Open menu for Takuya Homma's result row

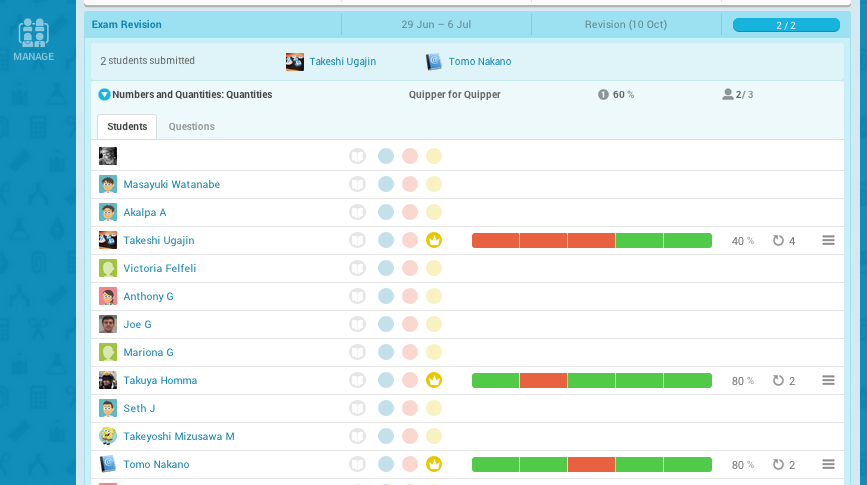828,380
